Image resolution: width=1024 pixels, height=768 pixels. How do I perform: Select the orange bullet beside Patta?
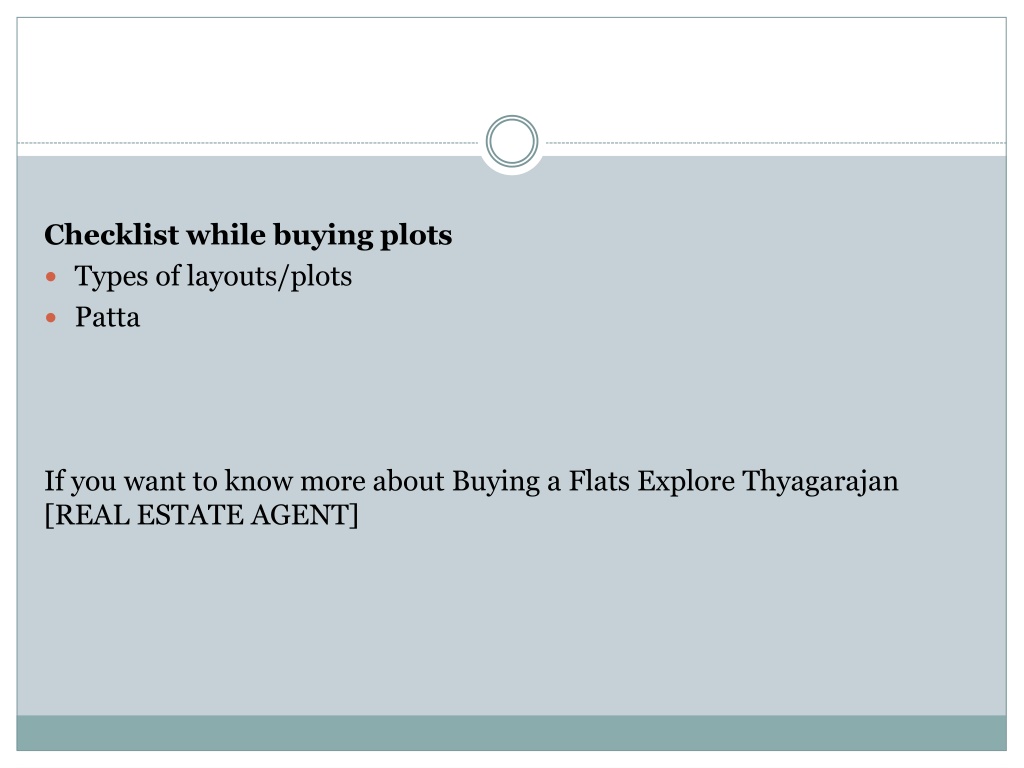pos(51,318)
